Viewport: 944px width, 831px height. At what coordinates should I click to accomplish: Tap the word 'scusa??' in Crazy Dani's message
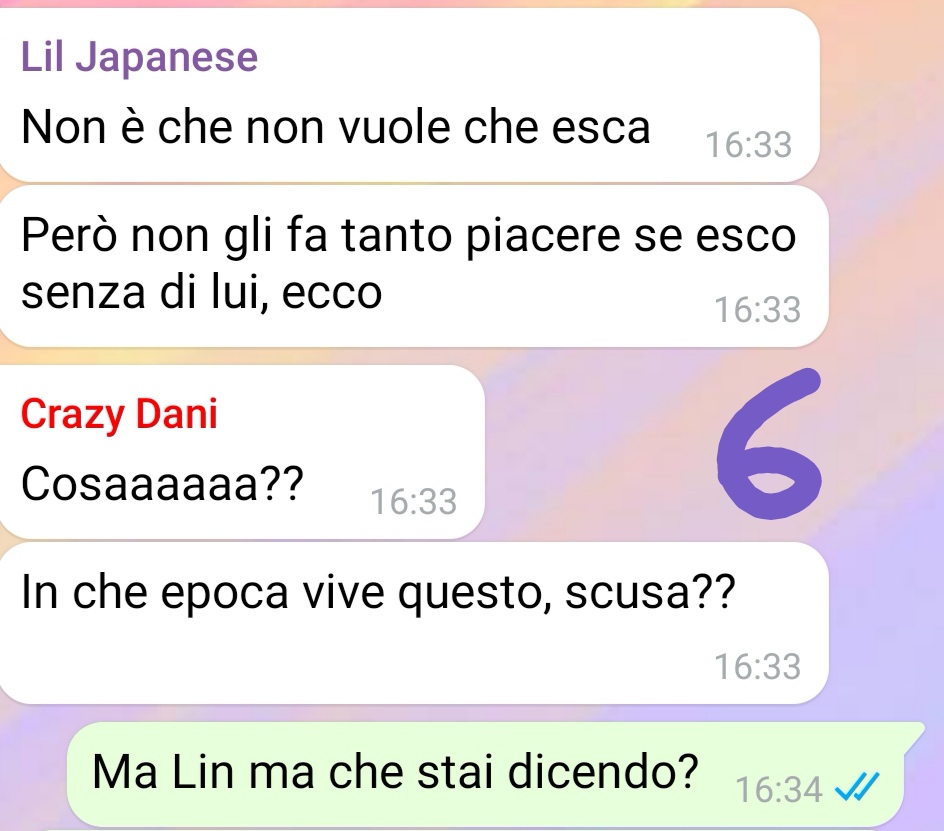coord(650,592)
